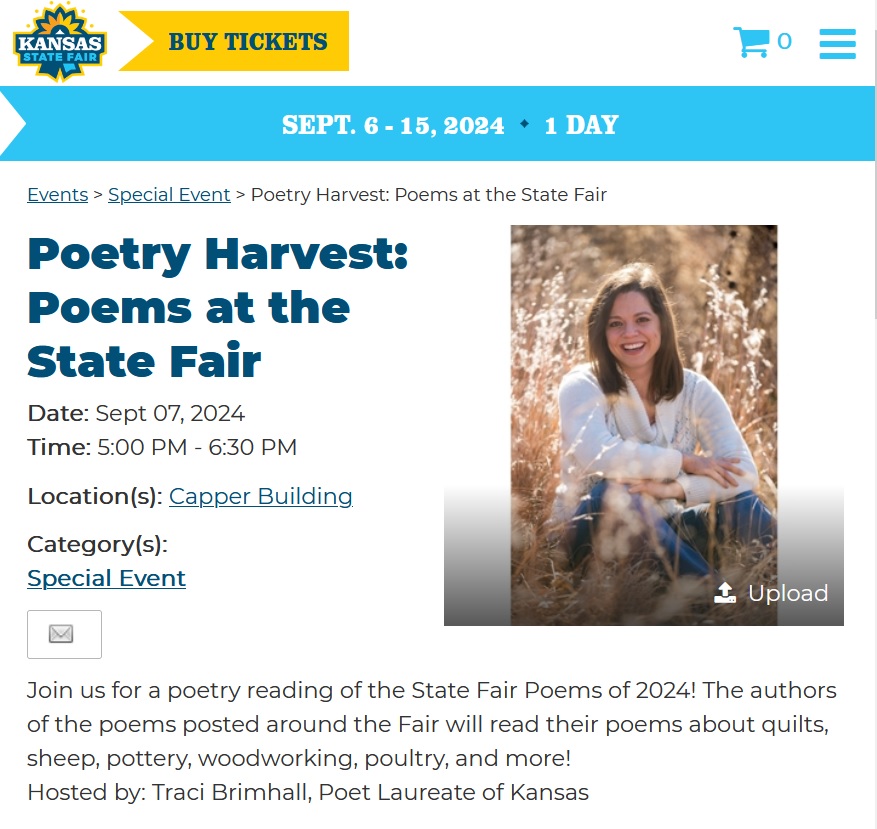
Task: Click the poet's photo
Action: 643,400
